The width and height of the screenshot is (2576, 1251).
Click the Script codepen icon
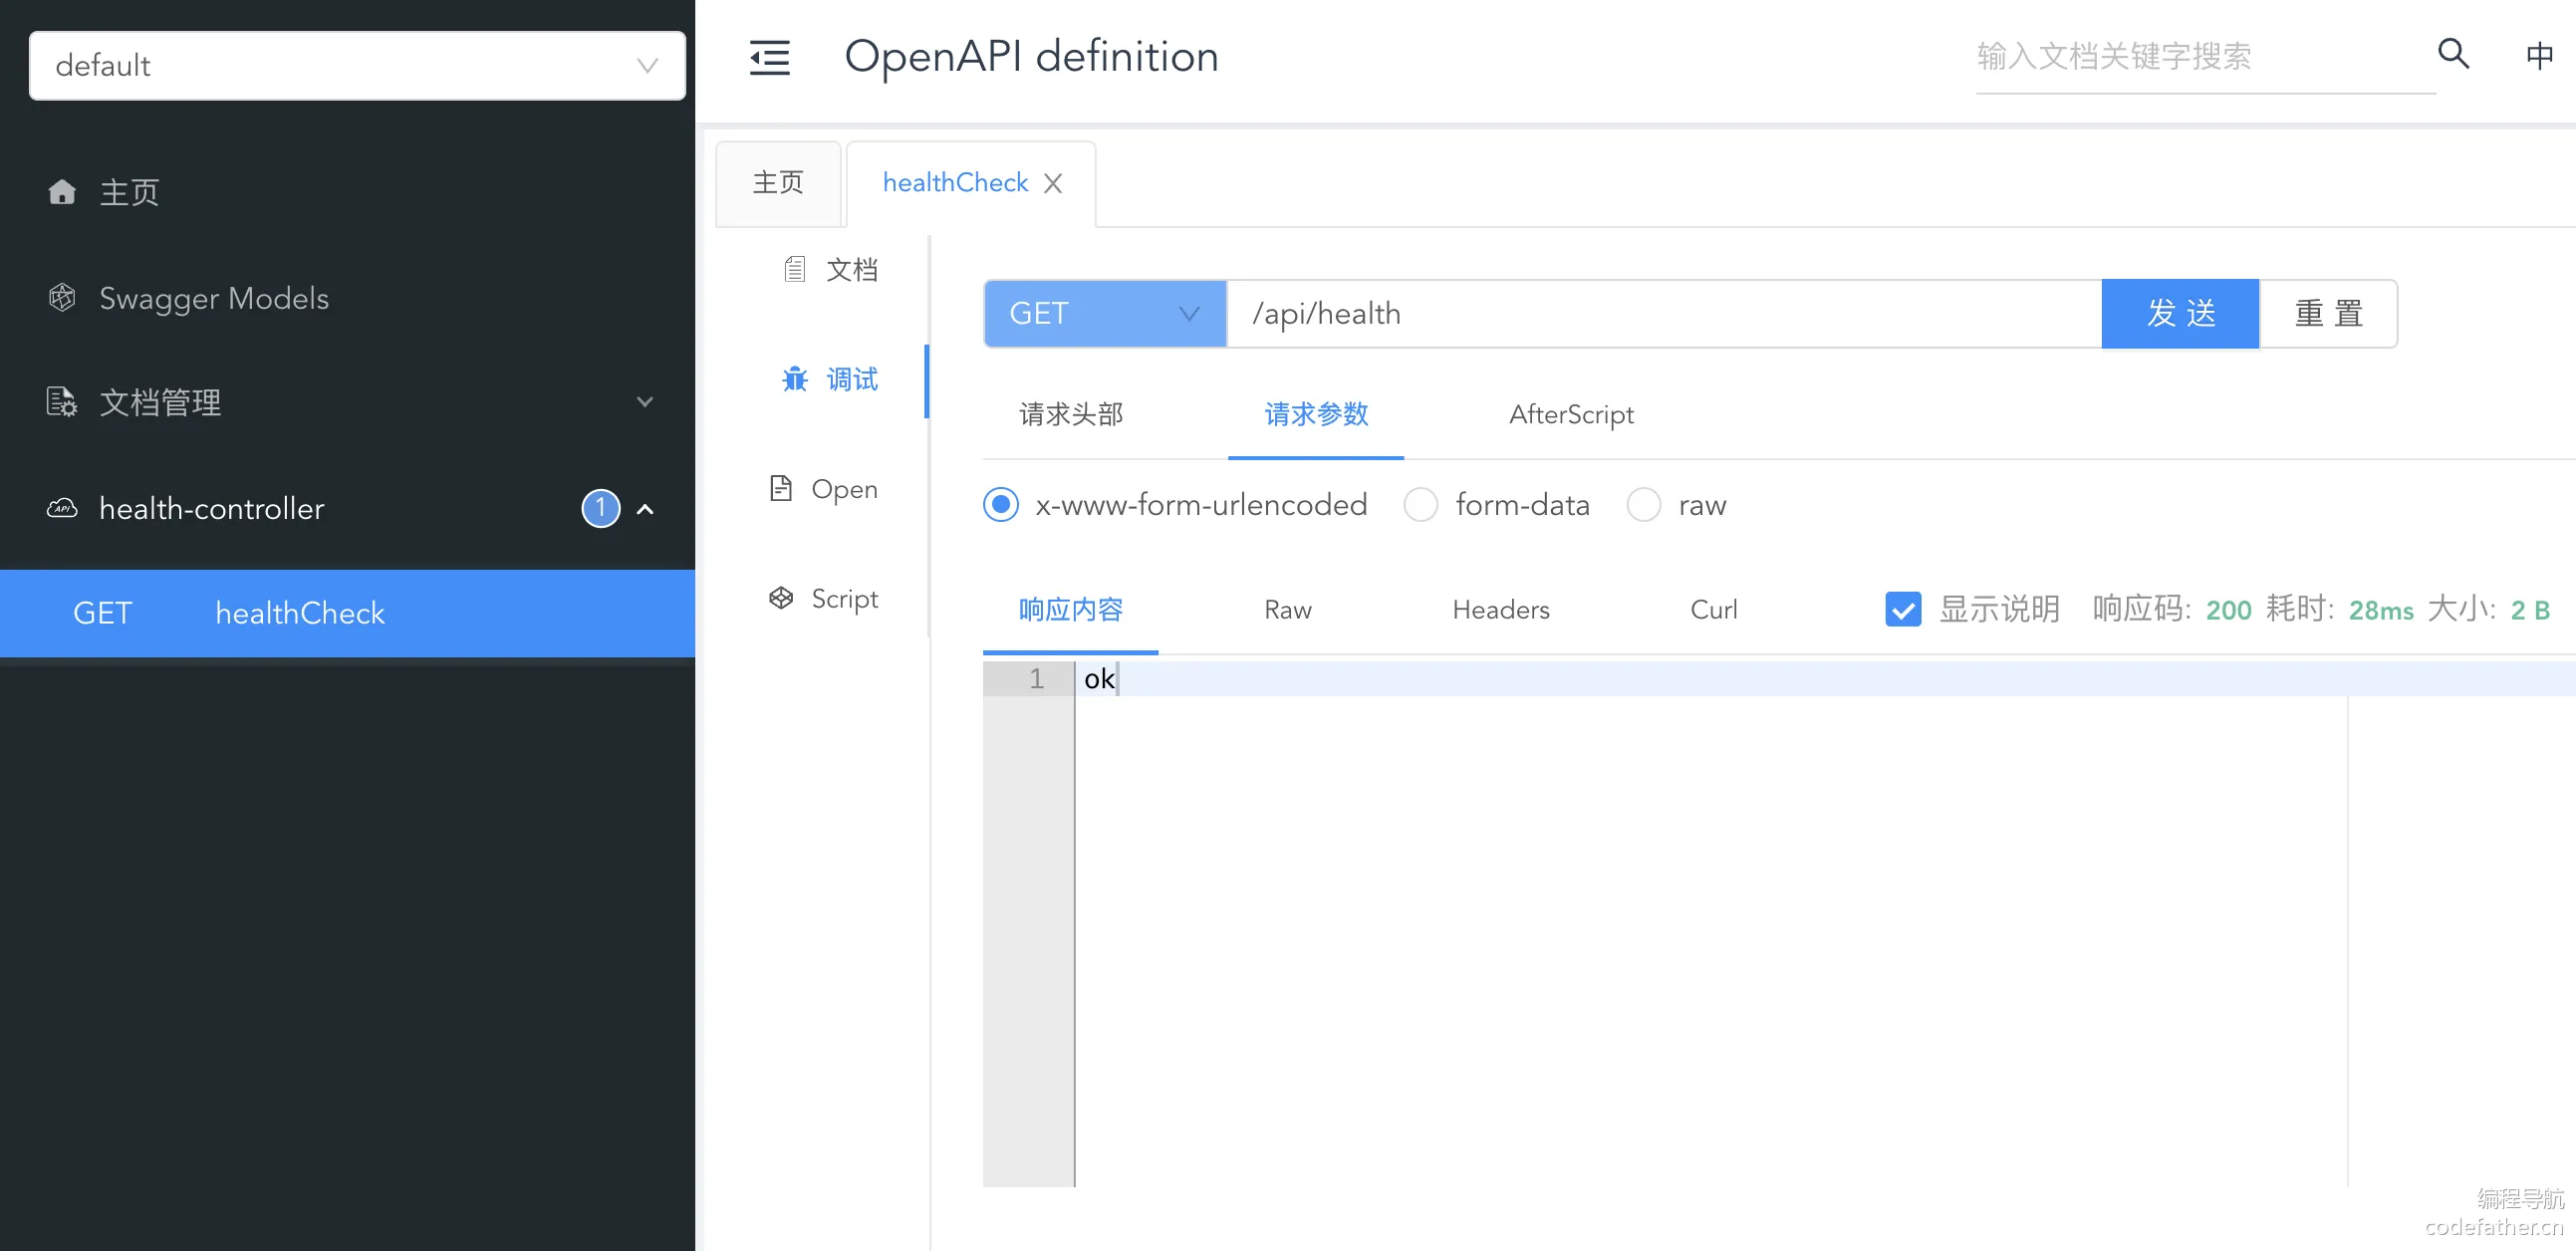pos(781,598)
